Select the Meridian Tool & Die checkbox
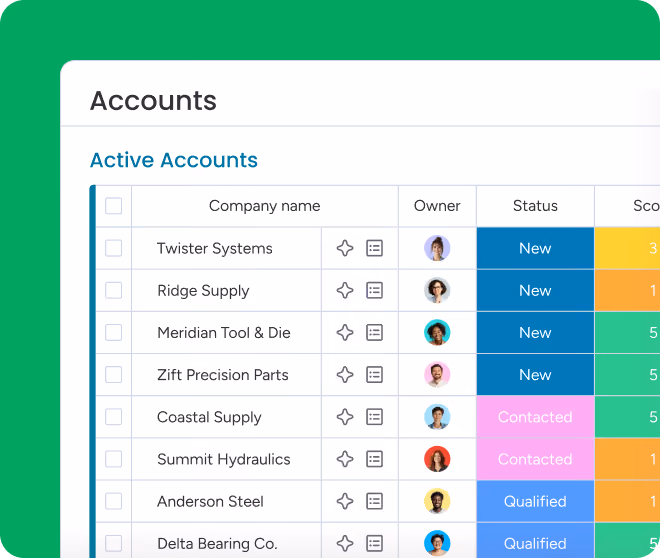Viewport: 660px width, 558px height. [x=114, y=332]
